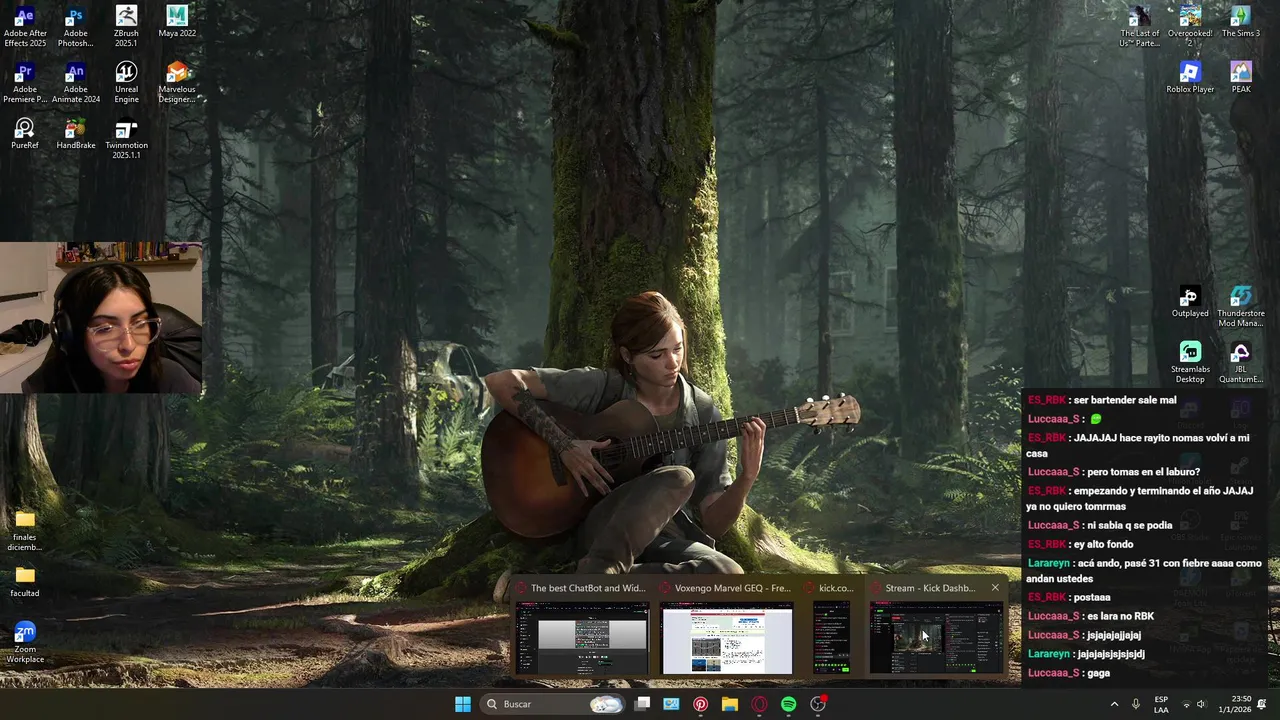This screenshot has height=720, width=1280.
Task: Click the Outplayed desktop icon
Action: point(1190,302)
